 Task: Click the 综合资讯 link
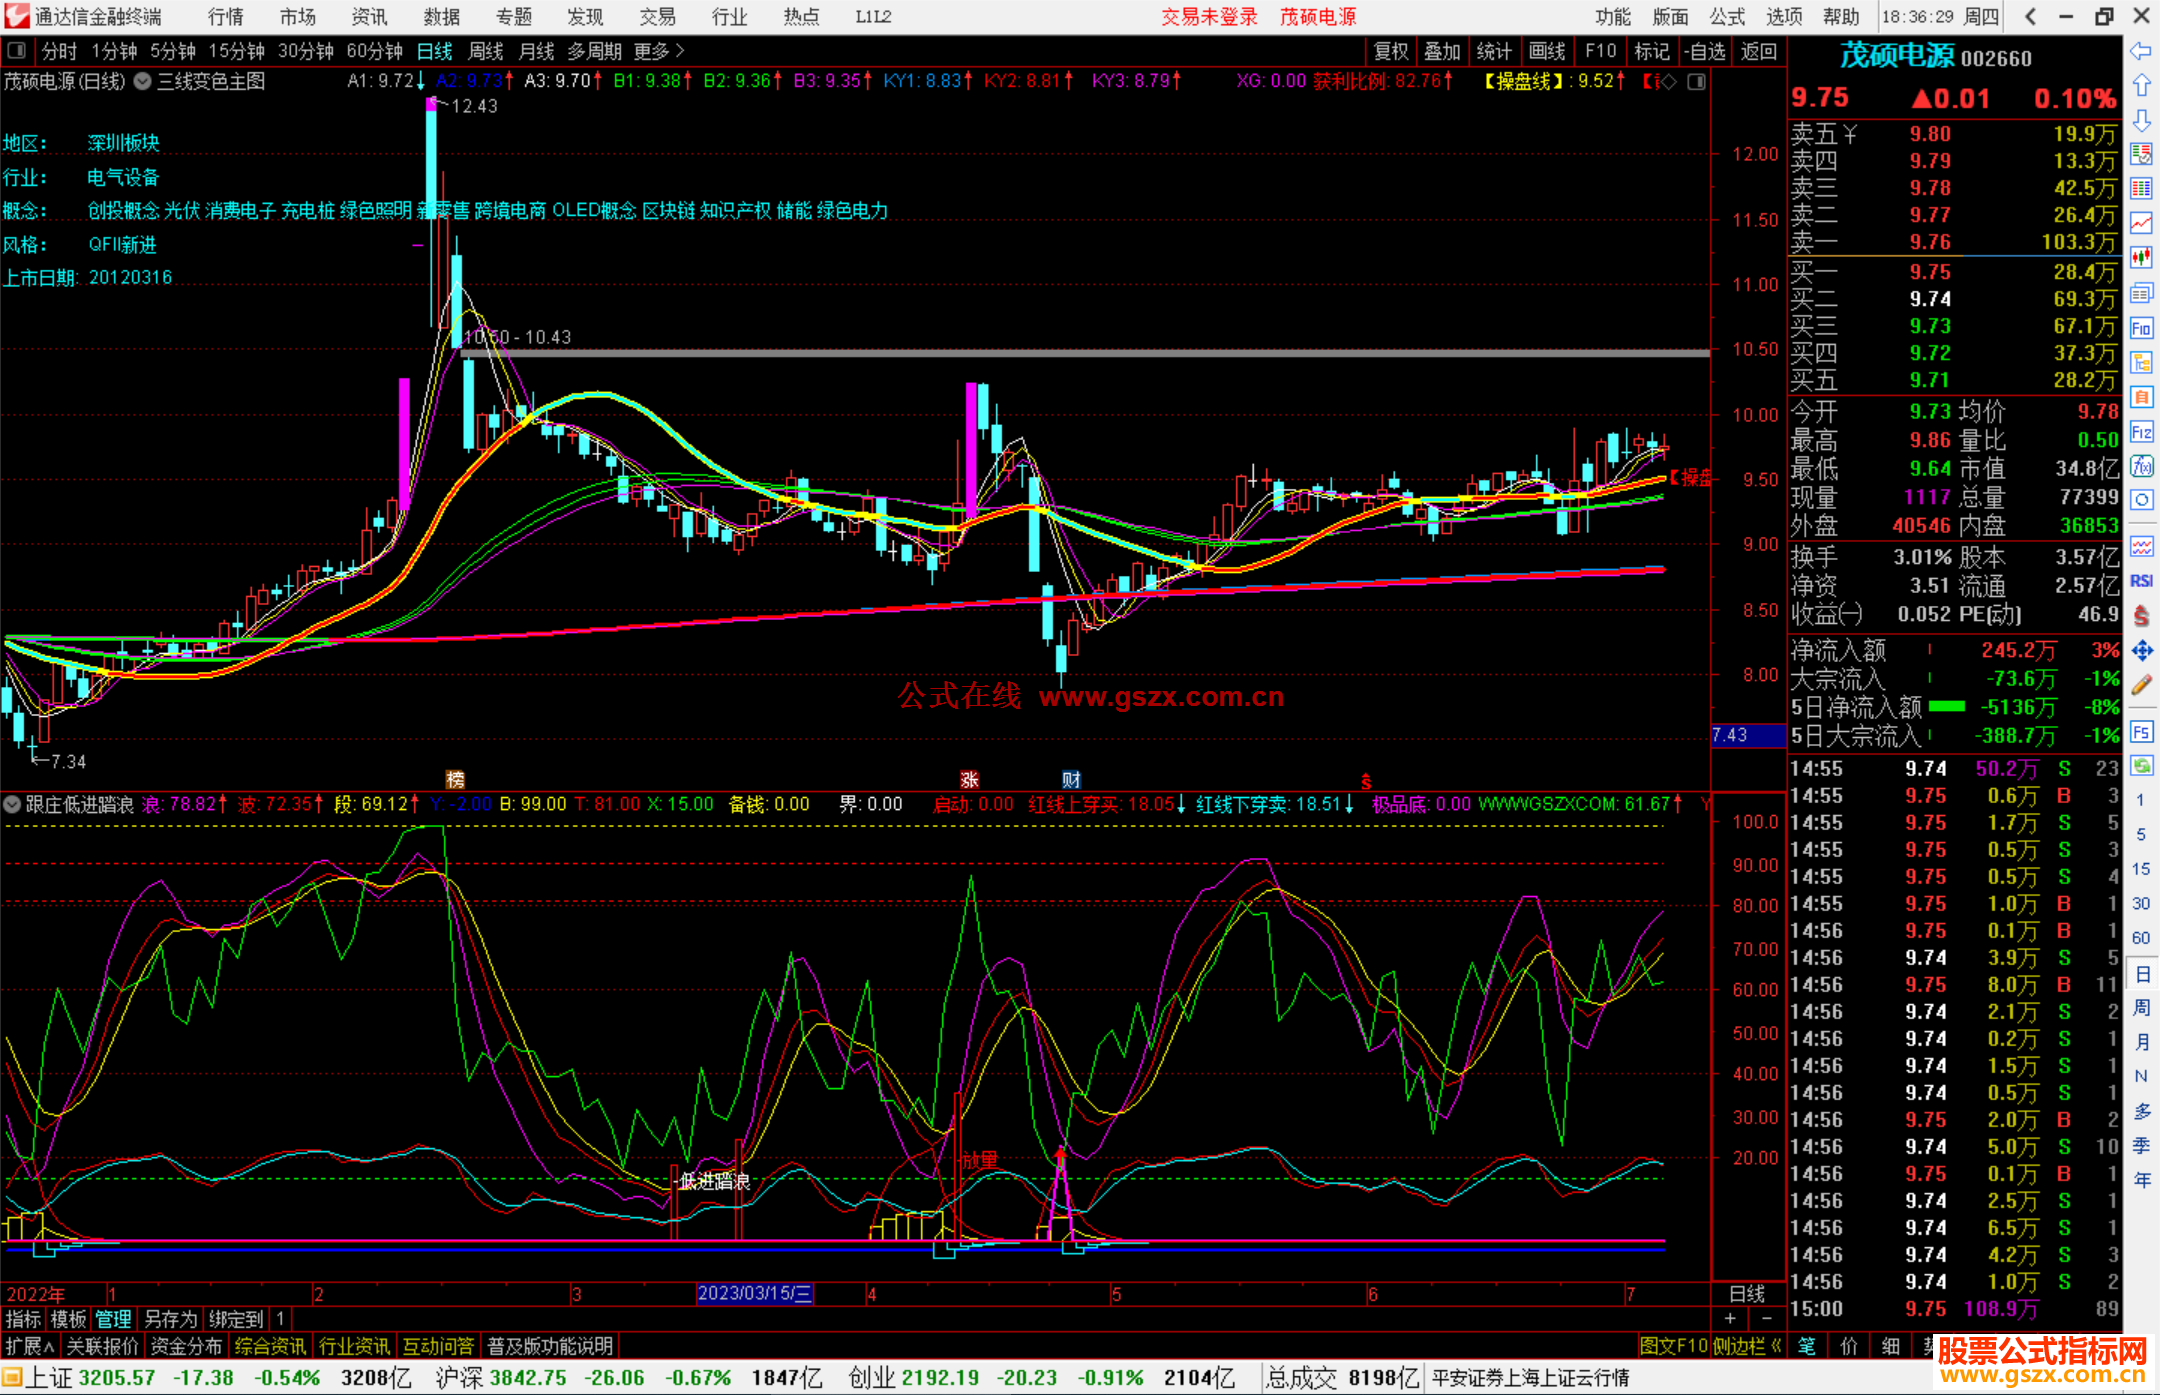click(270, 1346)
